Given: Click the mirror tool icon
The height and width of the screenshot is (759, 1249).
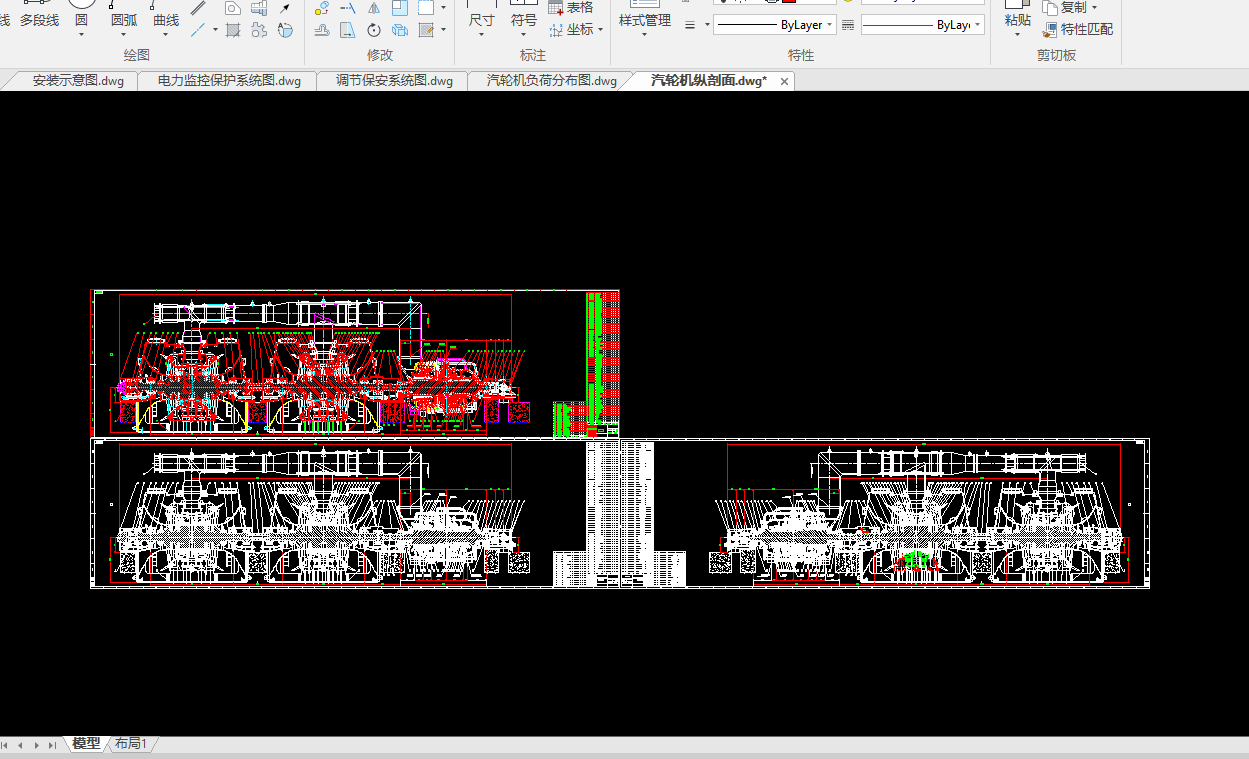Looking at the screenshot, I should click(374, 8).
